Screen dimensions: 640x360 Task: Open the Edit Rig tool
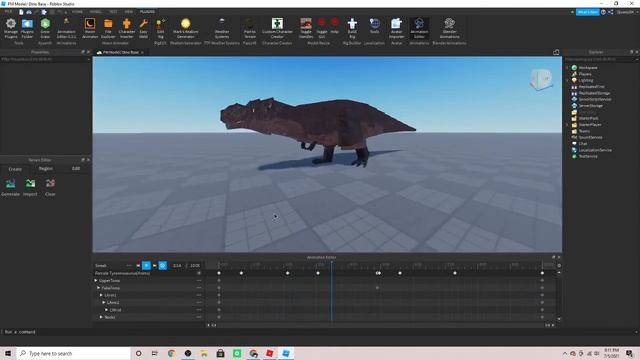[x=160, y=28]
